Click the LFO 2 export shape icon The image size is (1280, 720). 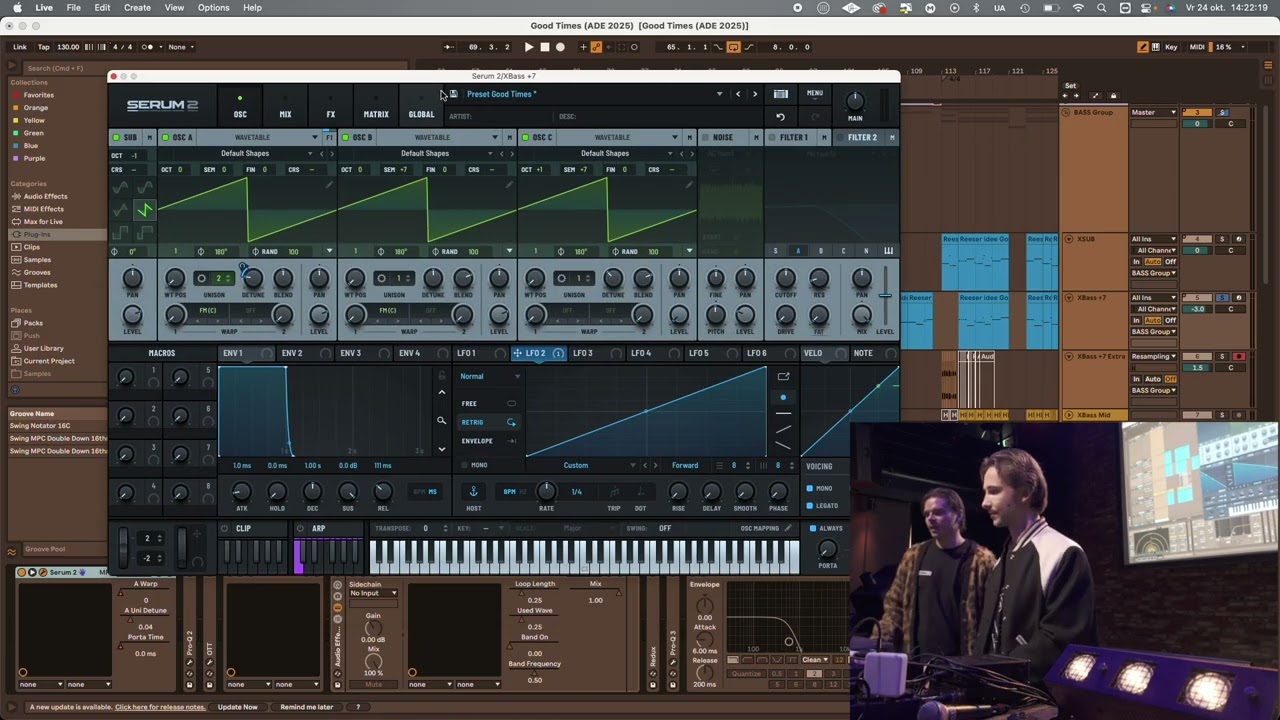[x=783, y=377]
